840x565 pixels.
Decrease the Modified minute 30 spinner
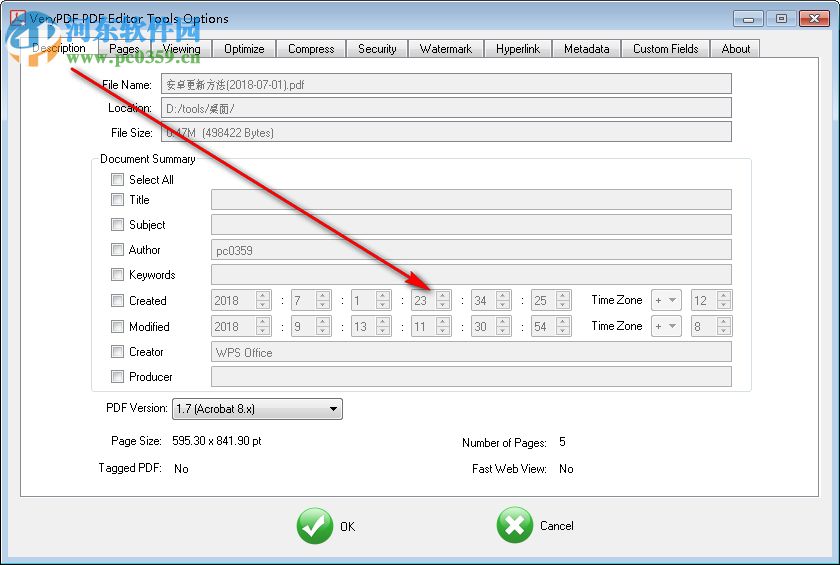pyautogui.click(x=503, y=330)
